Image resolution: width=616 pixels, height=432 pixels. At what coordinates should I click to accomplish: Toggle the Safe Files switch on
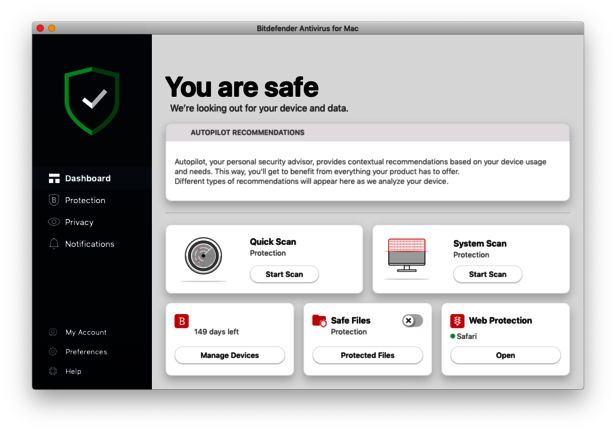pos(412,321)
